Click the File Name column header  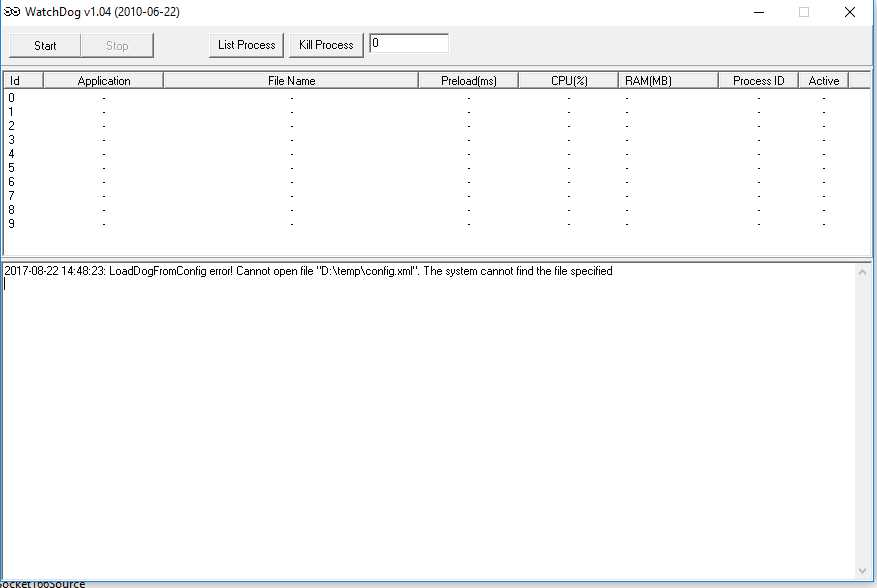[291, 81]
